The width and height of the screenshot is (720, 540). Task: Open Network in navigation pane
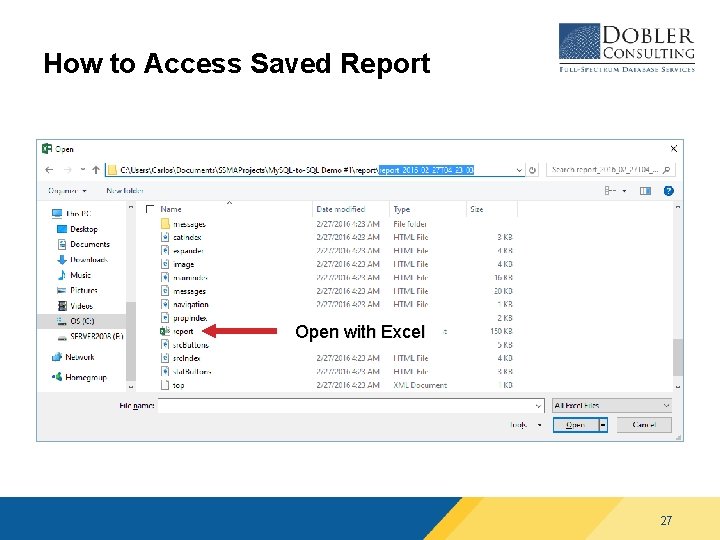pos(73,357)
